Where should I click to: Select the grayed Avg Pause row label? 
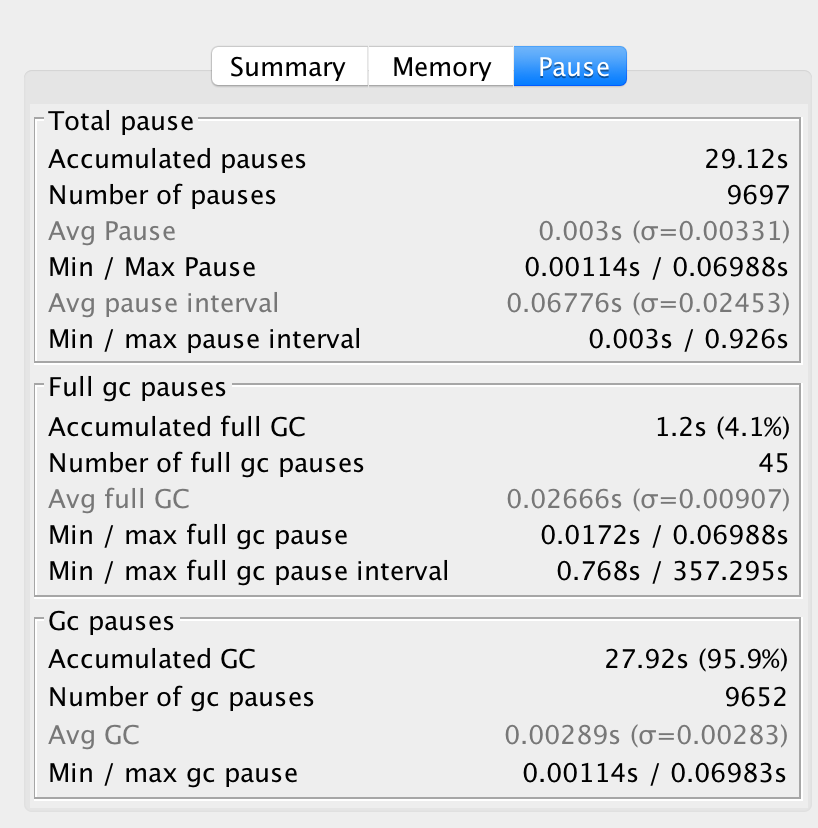(112, 231)
